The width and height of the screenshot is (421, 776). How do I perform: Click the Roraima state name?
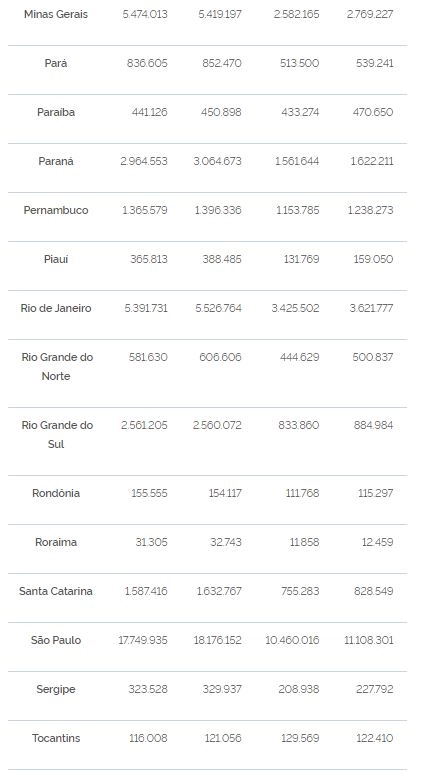[x=56, y=542]
